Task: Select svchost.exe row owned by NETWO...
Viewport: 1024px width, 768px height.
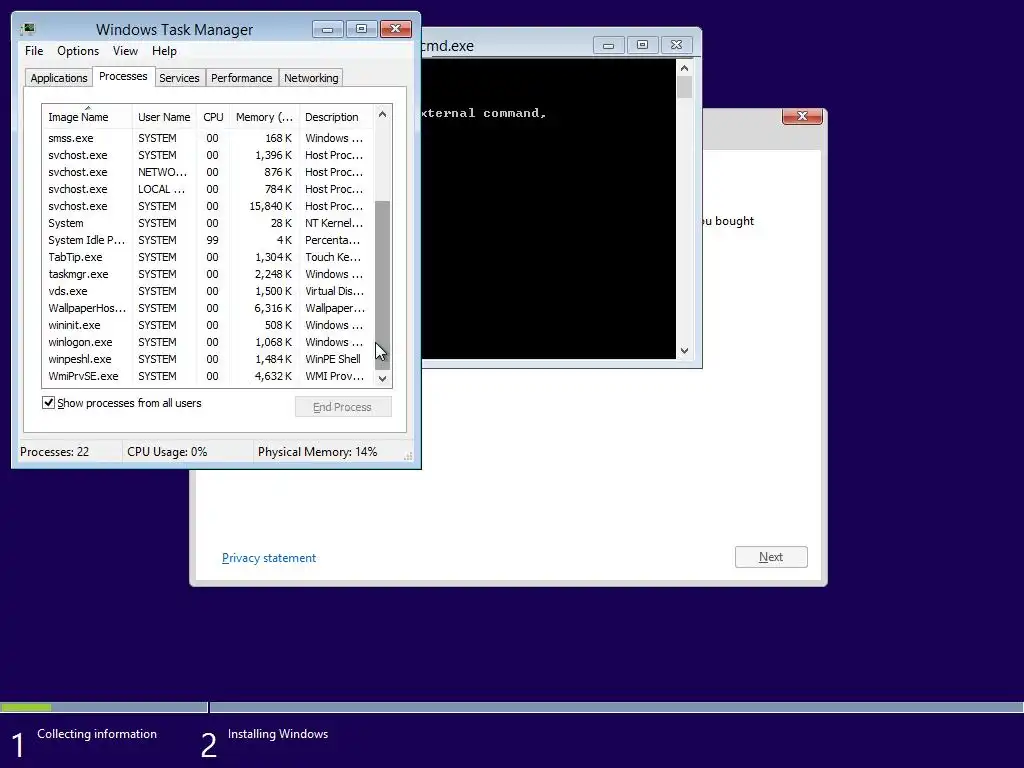Action: tap(208, 172)
